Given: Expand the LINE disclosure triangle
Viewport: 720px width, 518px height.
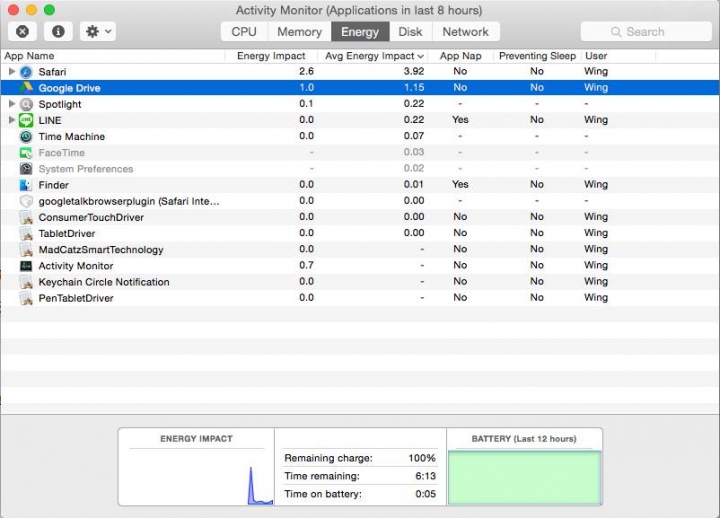Looking at the screenshot, I should [12, 120].
